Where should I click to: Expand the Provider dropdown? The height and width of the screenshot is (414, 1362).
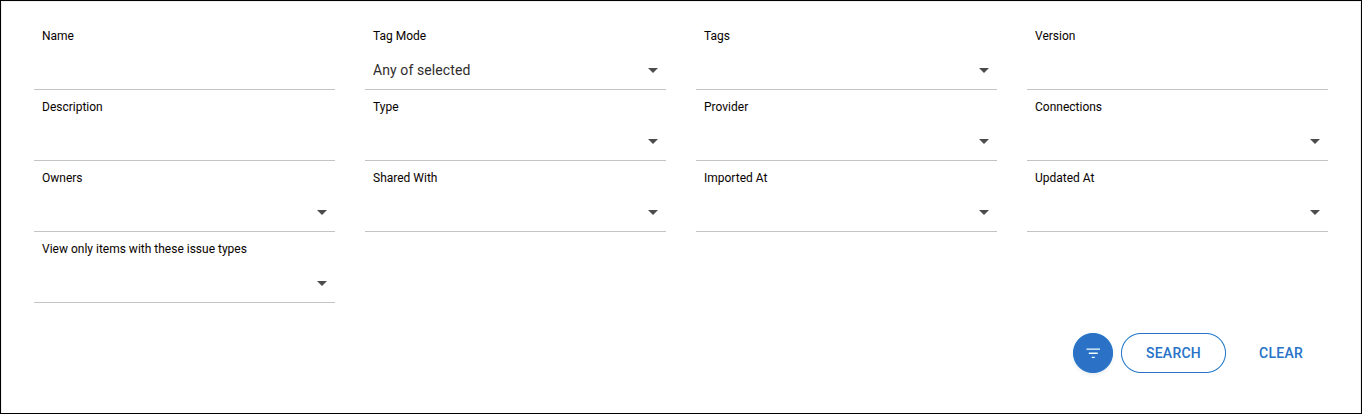click(x=984, y=142)
